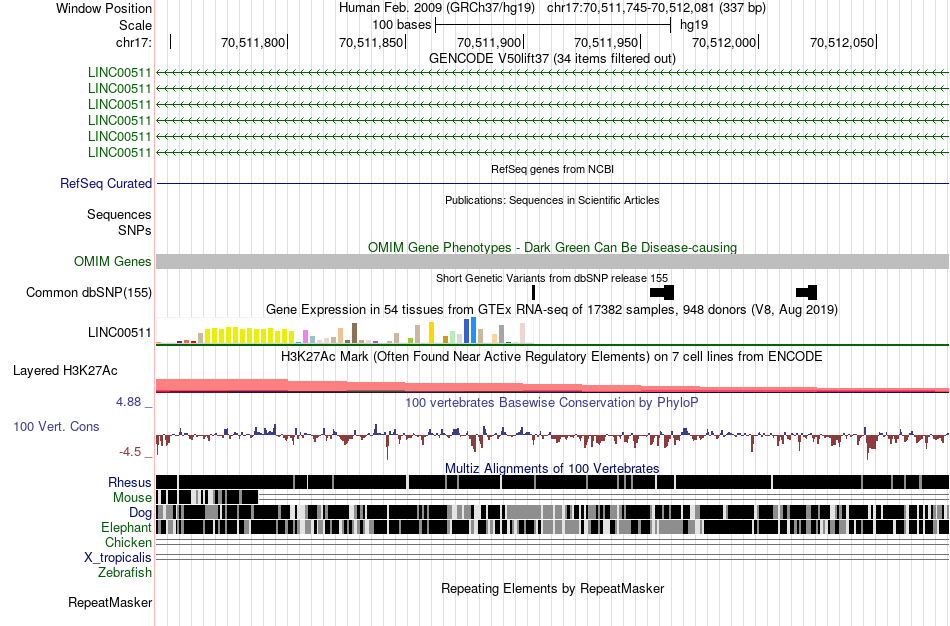Click the RefSeq Curated track label
This screenshot has height=626, width=950.
[106, 183]
